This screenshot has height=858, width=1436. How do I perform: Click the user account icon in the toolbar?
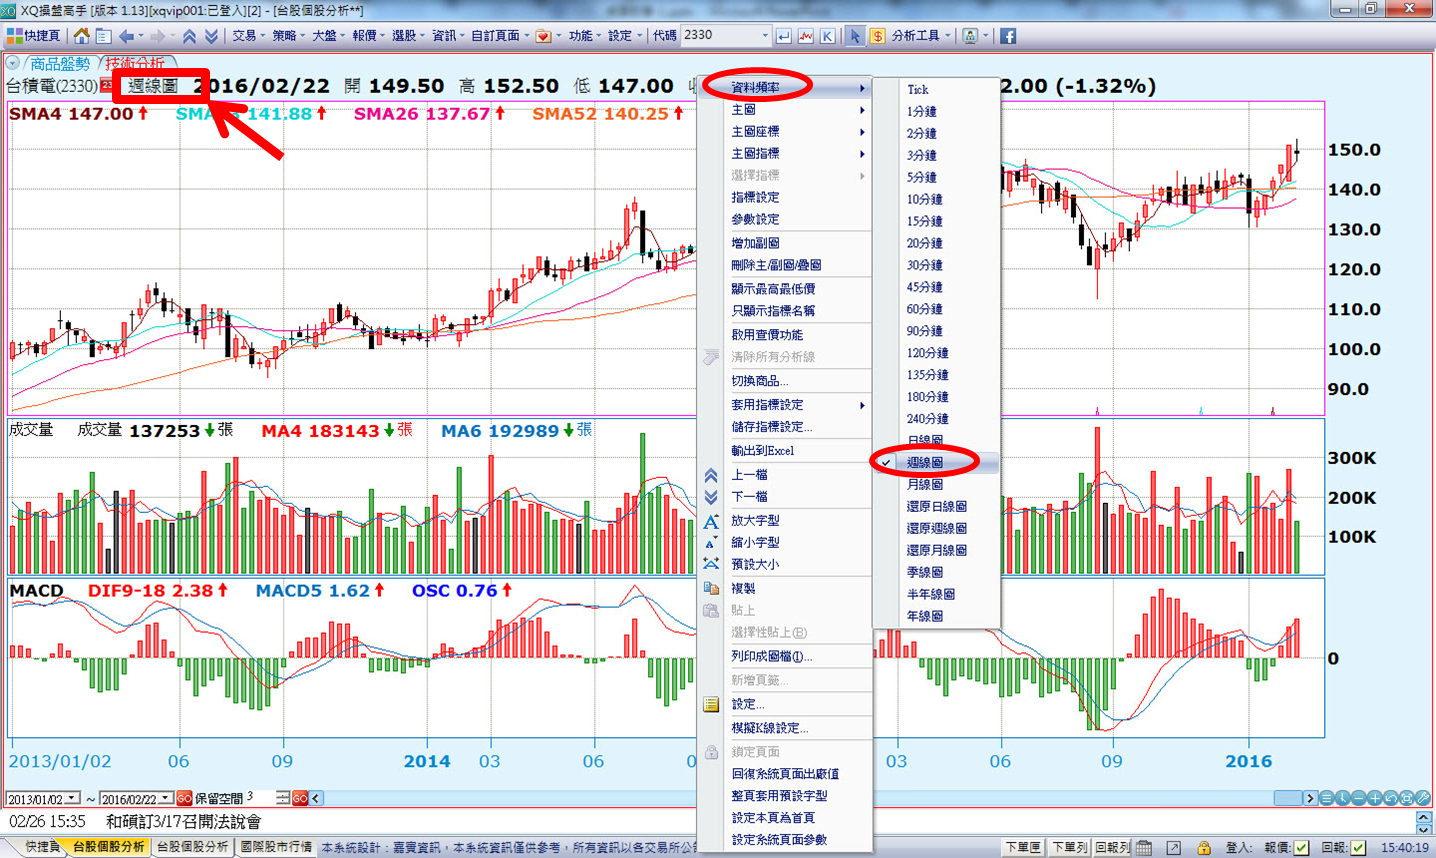[969, 36]
